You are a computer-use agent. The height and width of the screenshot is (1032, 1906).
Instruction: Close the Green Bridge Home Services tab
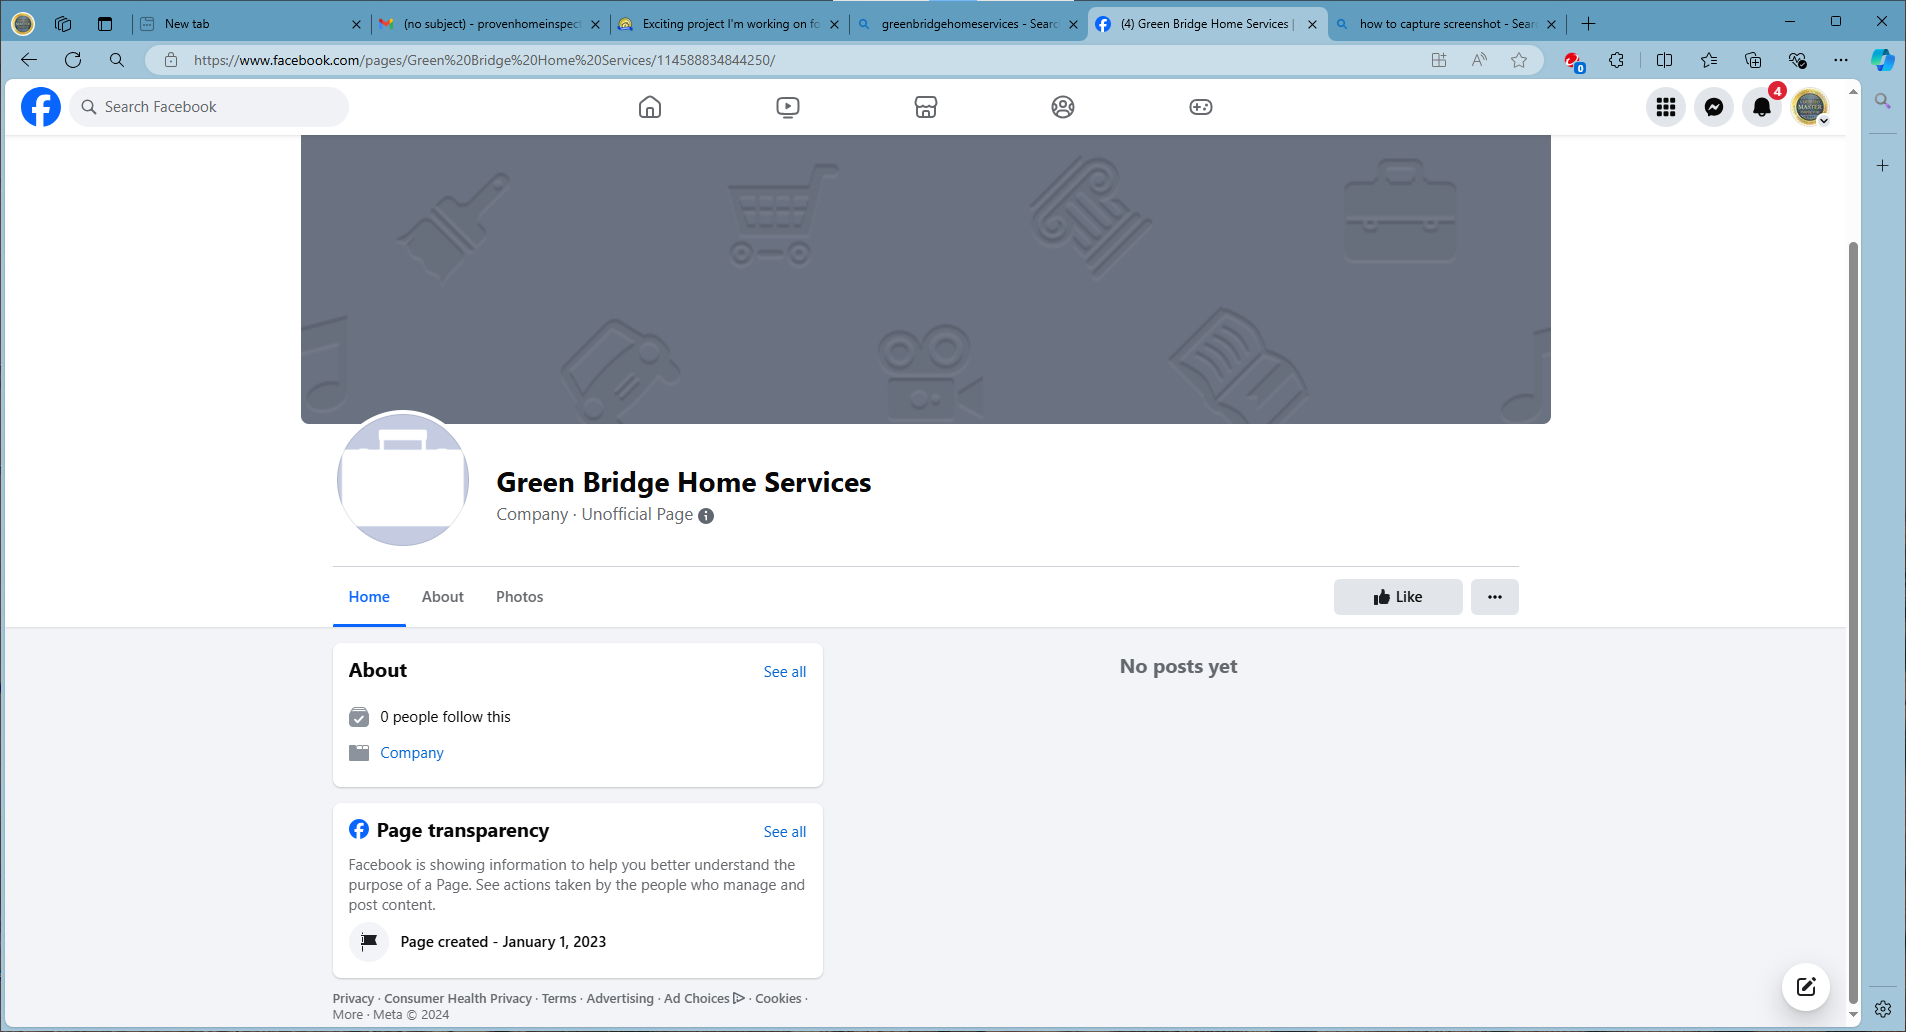point(1312,24)
